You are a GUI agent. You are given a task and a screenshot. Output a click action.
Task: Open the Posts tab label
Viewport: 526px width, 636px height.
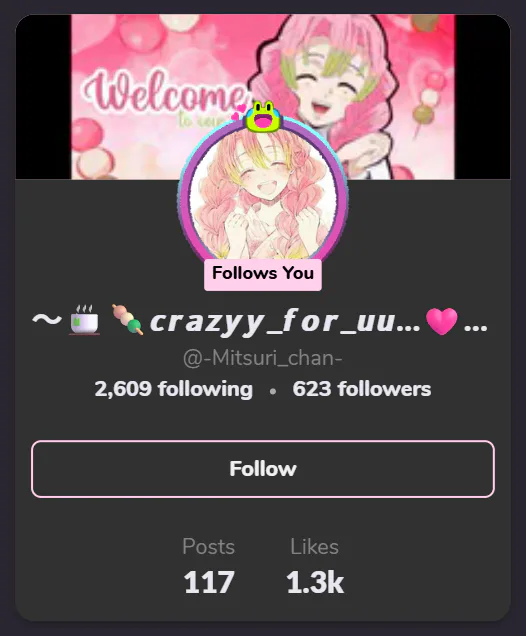click(x=208, y=547)
